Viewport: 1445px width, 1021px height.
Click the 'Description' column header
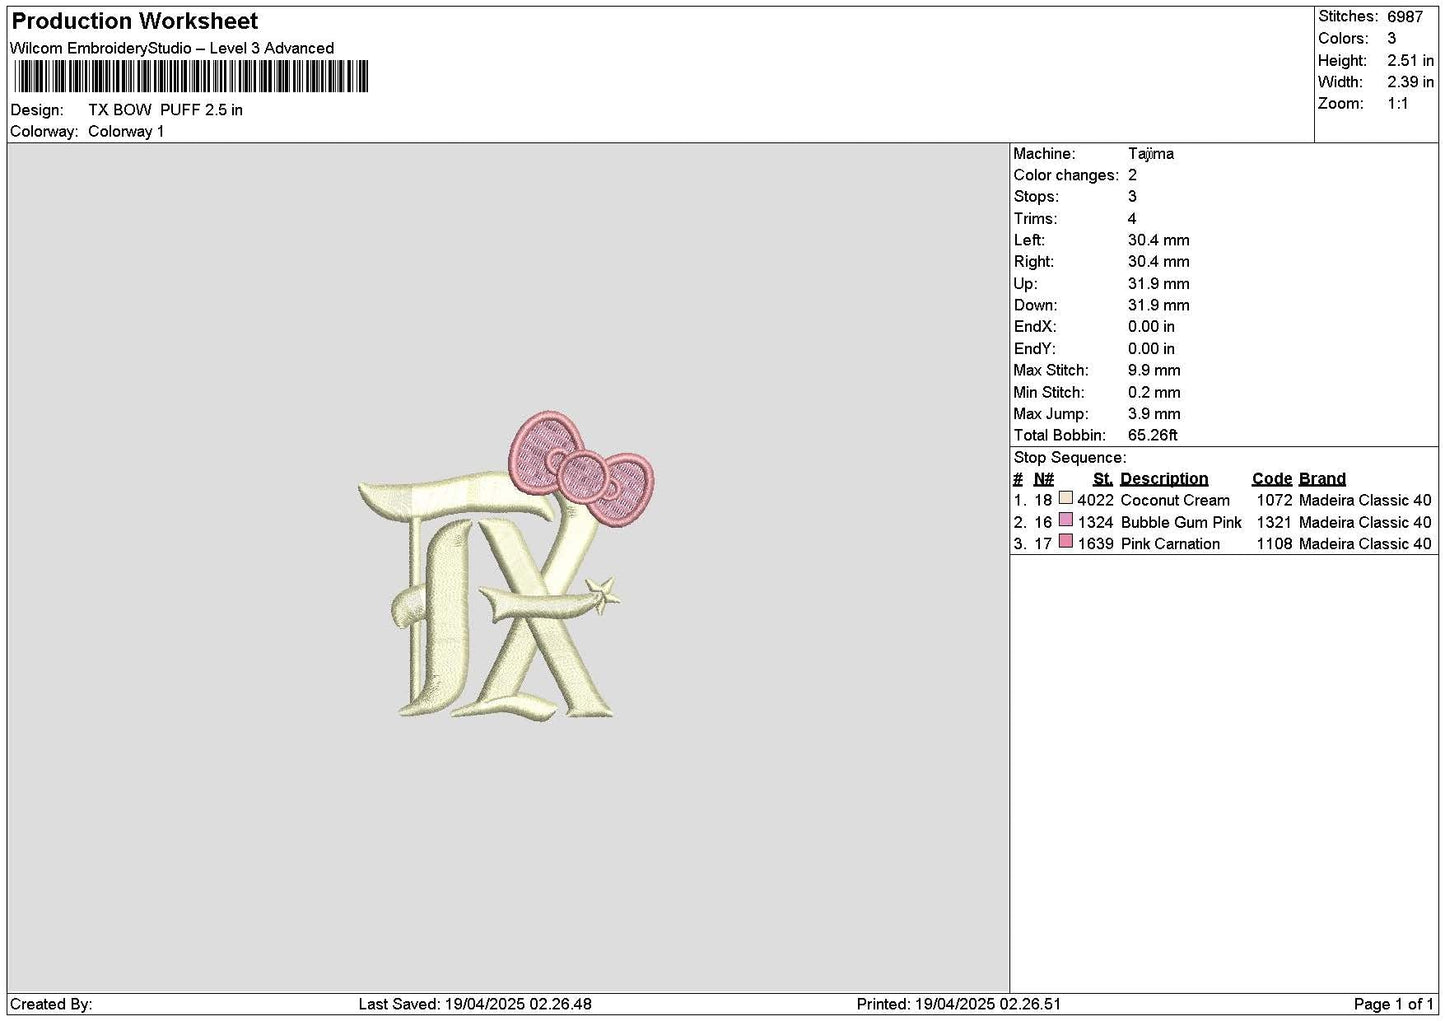[1164, 479]
